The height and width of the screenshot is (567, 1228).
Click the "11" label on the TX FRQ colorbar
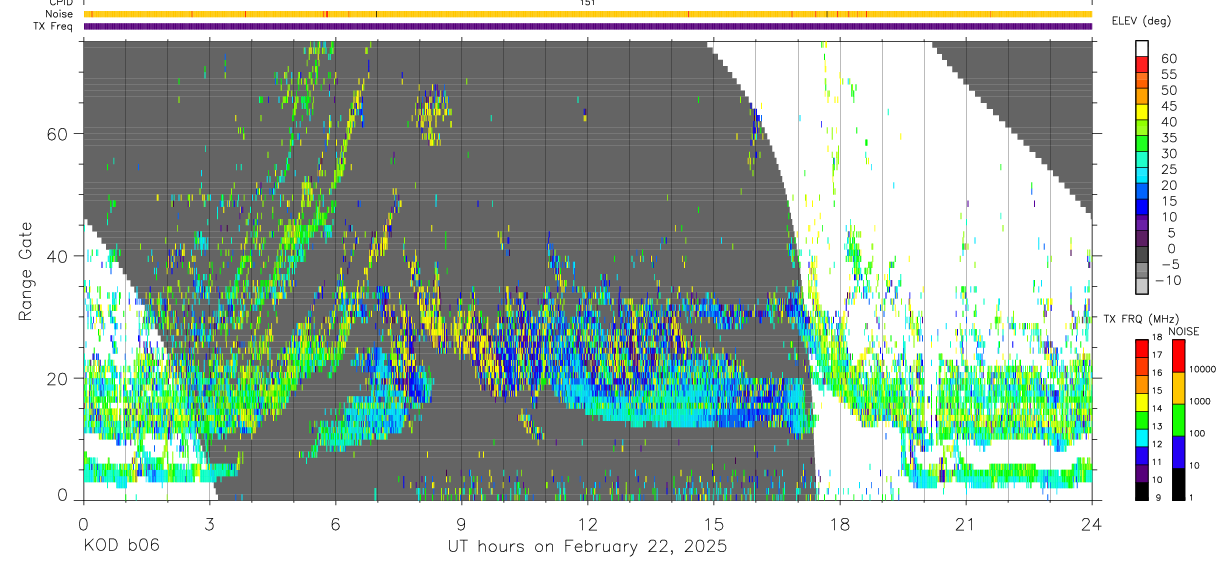coord(1157,462)
